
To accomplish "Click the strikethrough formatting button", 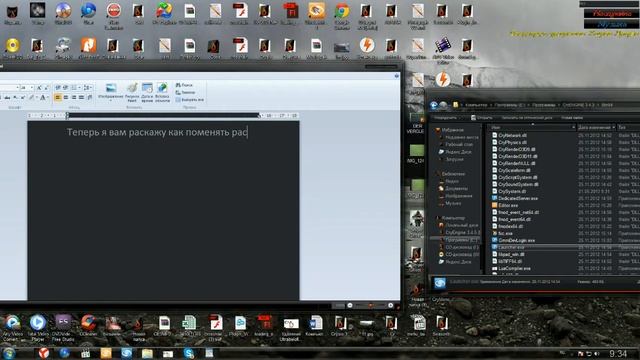I will [x=7, y=97].
